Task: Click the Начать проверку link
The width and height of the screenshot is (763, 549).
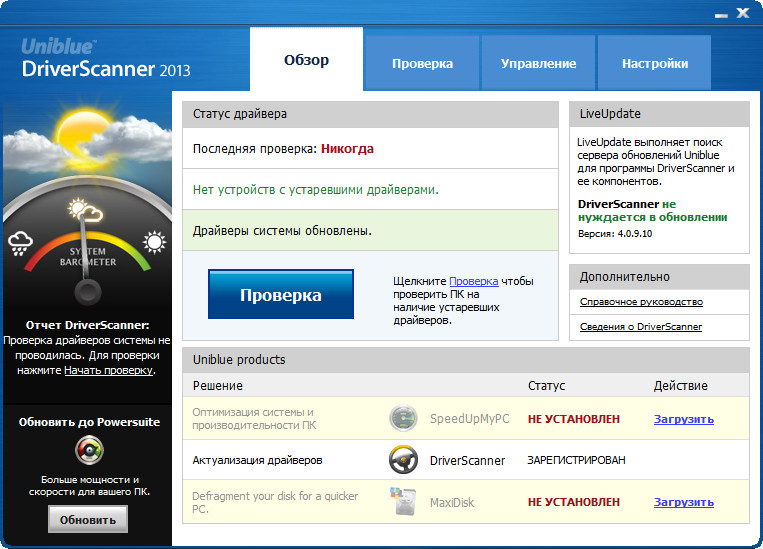Action: pos(108,370)
